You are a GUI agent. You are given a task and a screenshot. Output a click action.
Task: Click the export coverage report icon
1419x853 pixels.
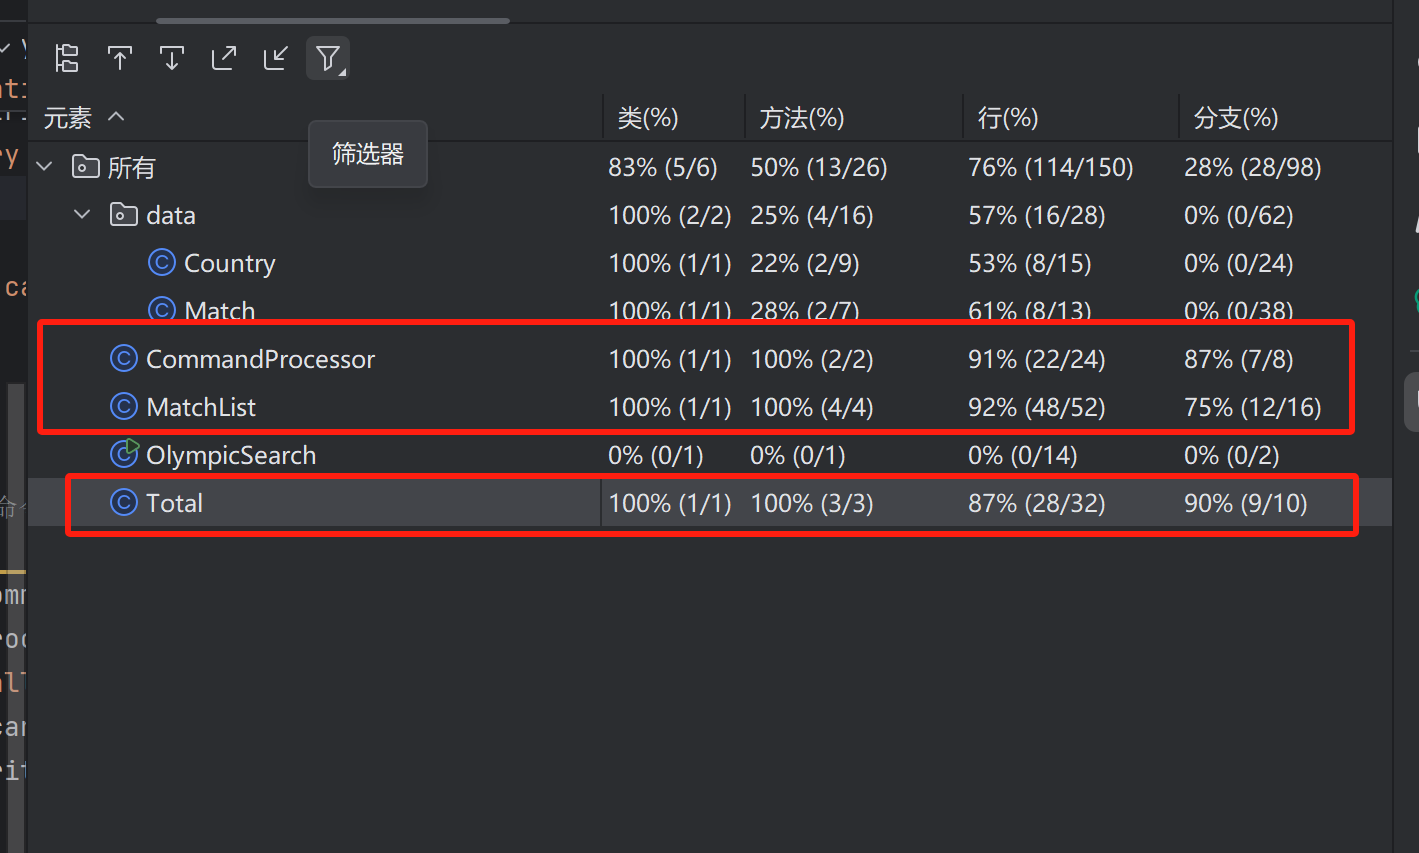[x=224, y=58]
